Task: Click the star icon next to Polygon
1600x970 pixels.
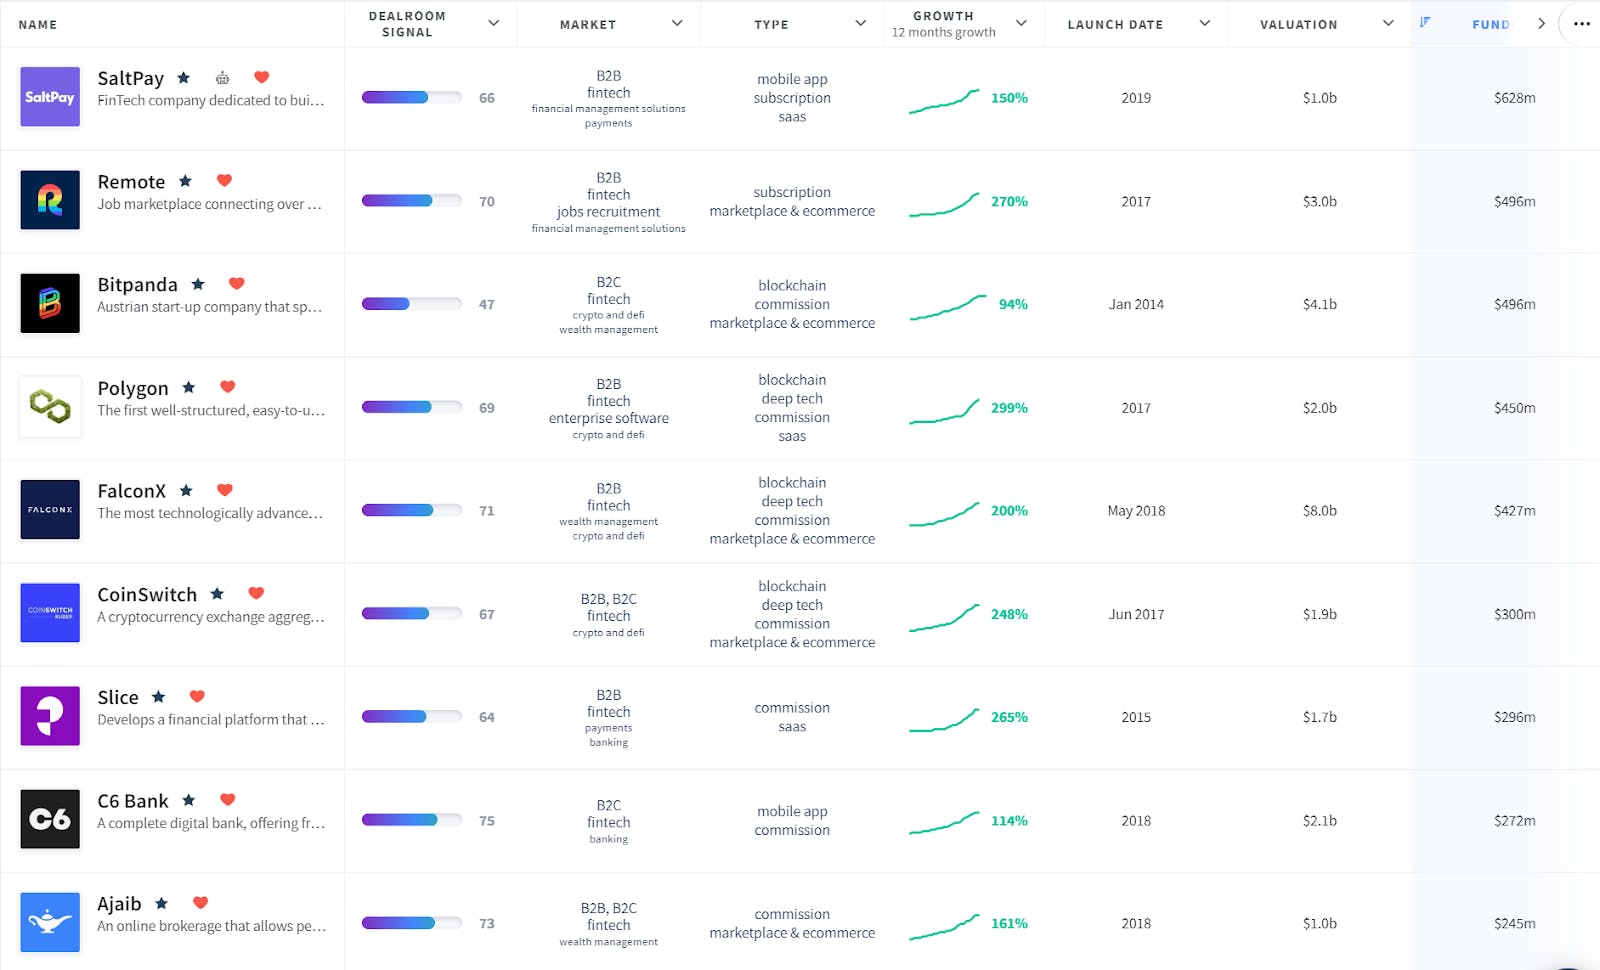Action: (x=189, y=387)
